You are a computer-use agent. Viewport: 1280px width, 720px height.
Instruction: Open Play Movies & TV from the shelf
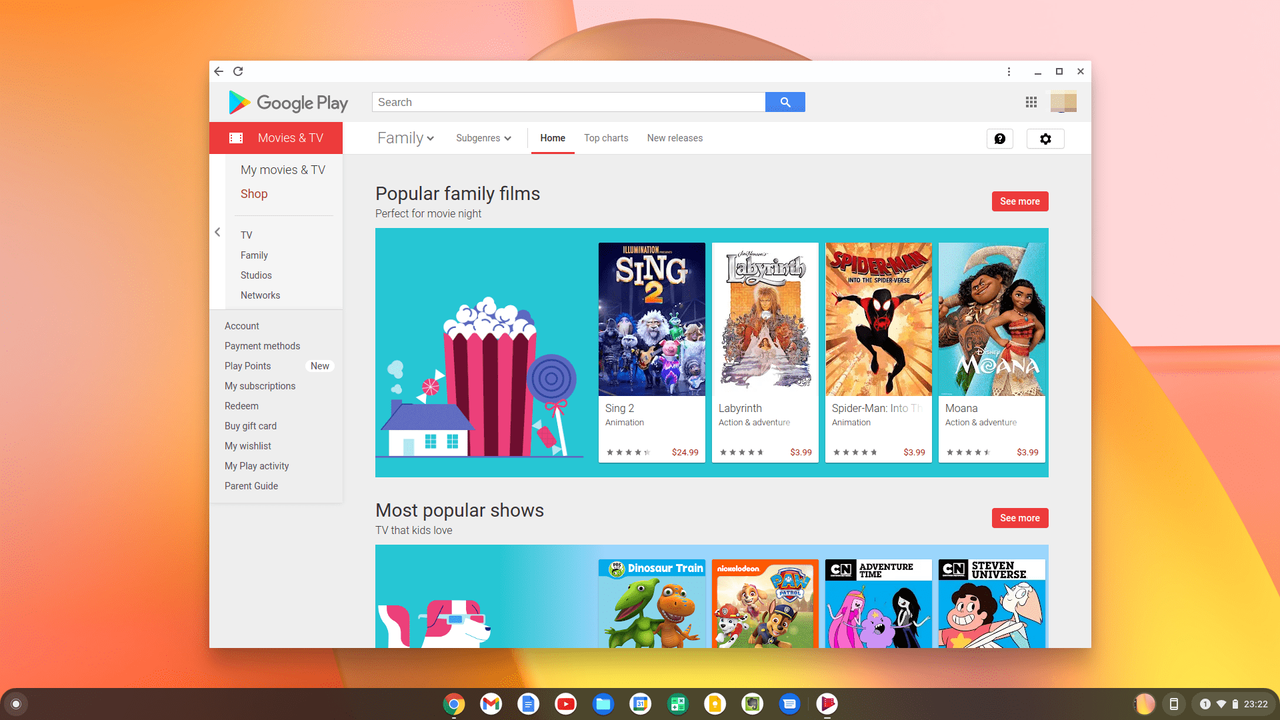point(826,704)
